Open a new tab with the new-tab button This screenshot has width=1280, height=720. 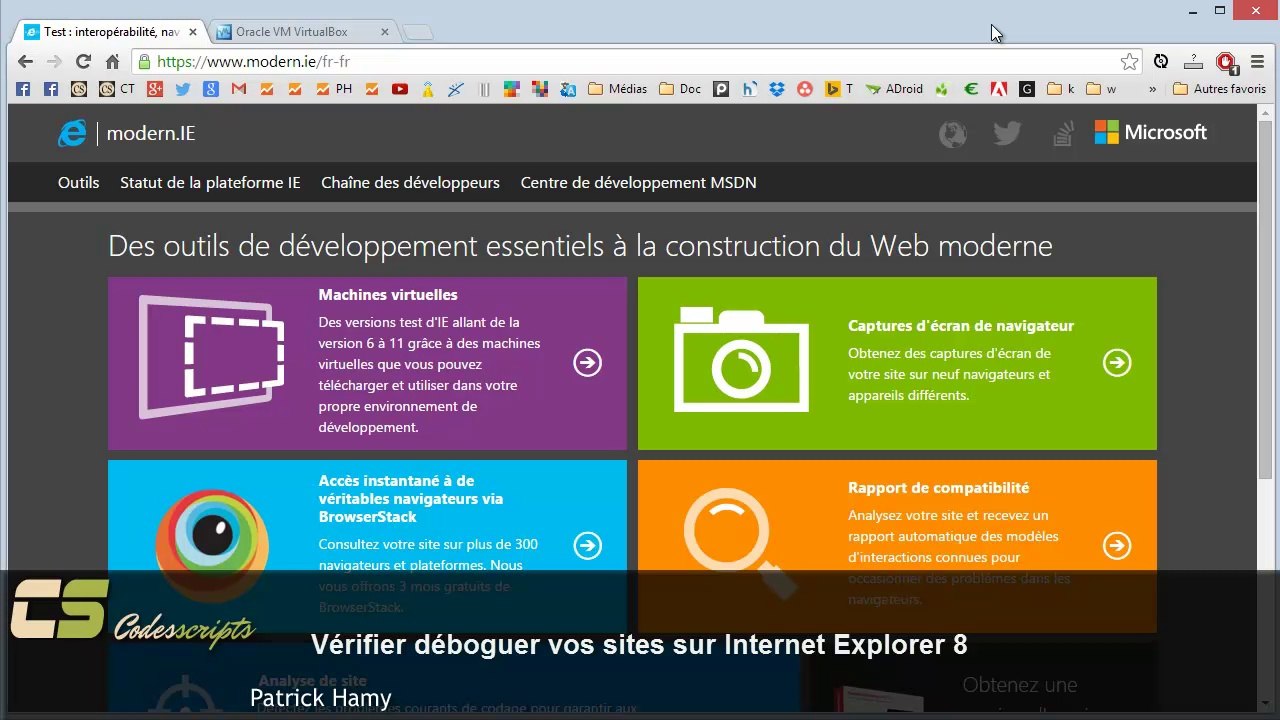tap(417, 33)
